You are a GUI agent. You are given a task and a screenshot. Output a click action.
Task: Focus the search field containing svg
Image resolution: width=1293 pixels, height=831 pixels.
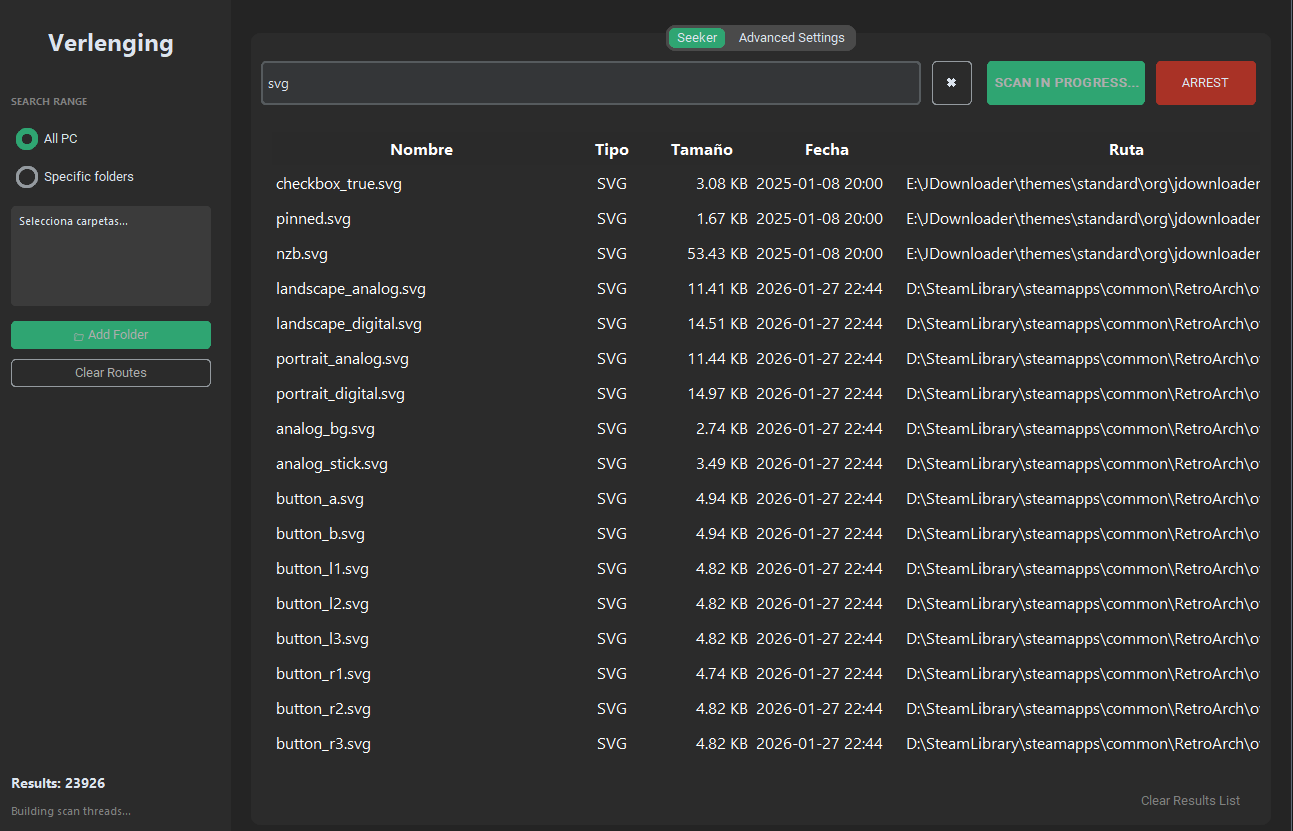coord(590,83)
